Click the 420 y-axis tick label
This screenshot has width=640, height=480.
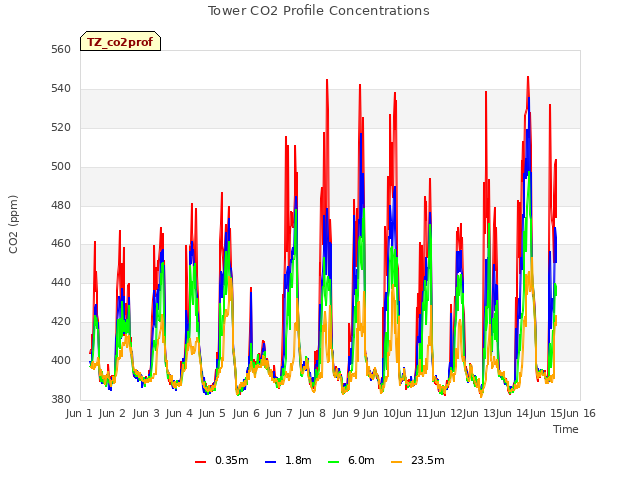click(61, 322)
